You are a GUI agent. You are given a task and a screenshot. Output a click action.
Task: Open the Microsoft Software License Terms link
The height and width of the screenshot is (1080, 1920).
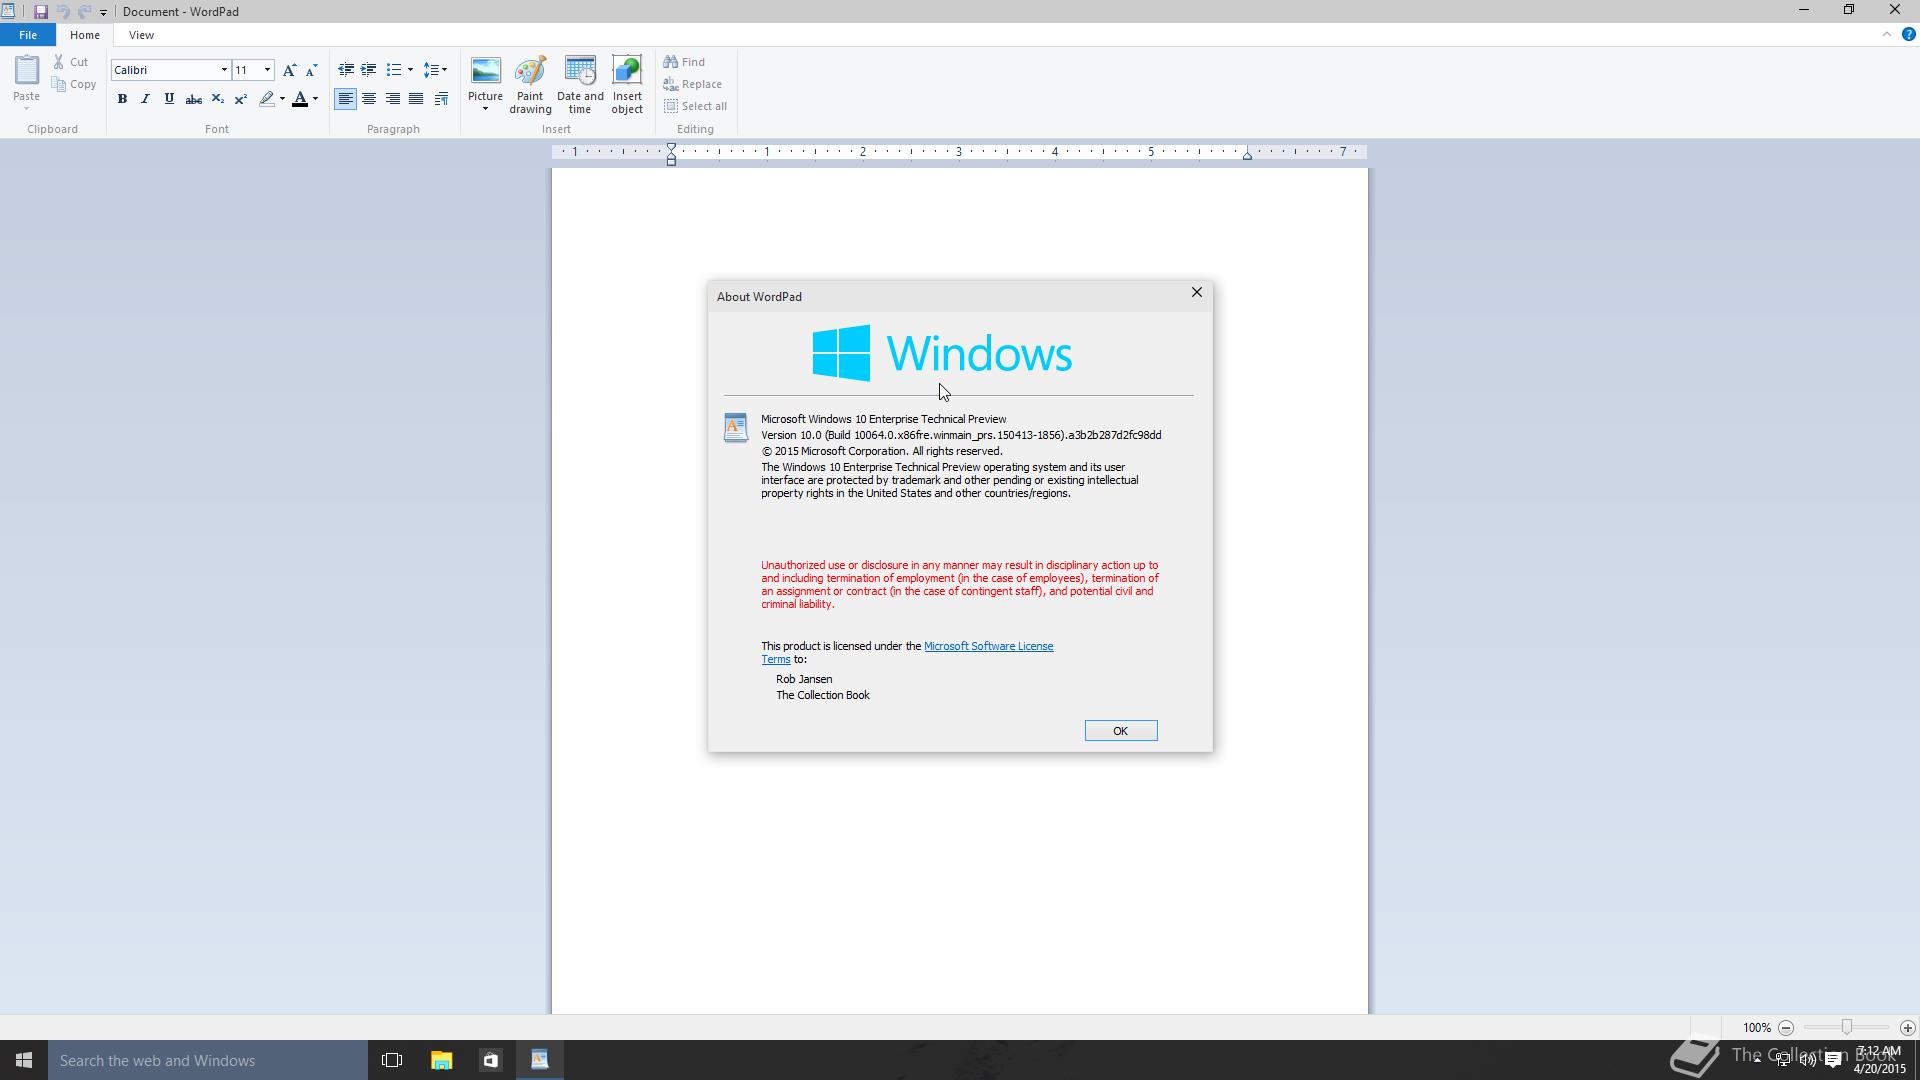(x=988, y=646)
